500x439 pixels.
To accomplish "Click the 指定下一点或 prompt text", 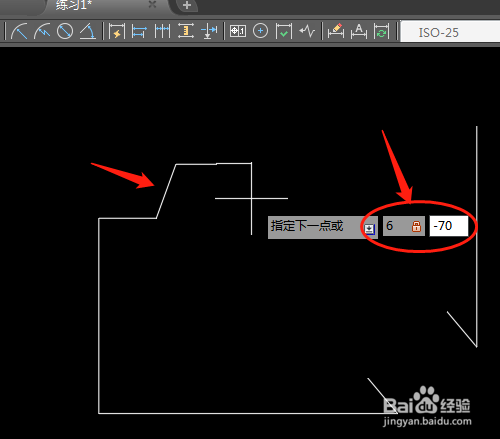I will (307, 226).
